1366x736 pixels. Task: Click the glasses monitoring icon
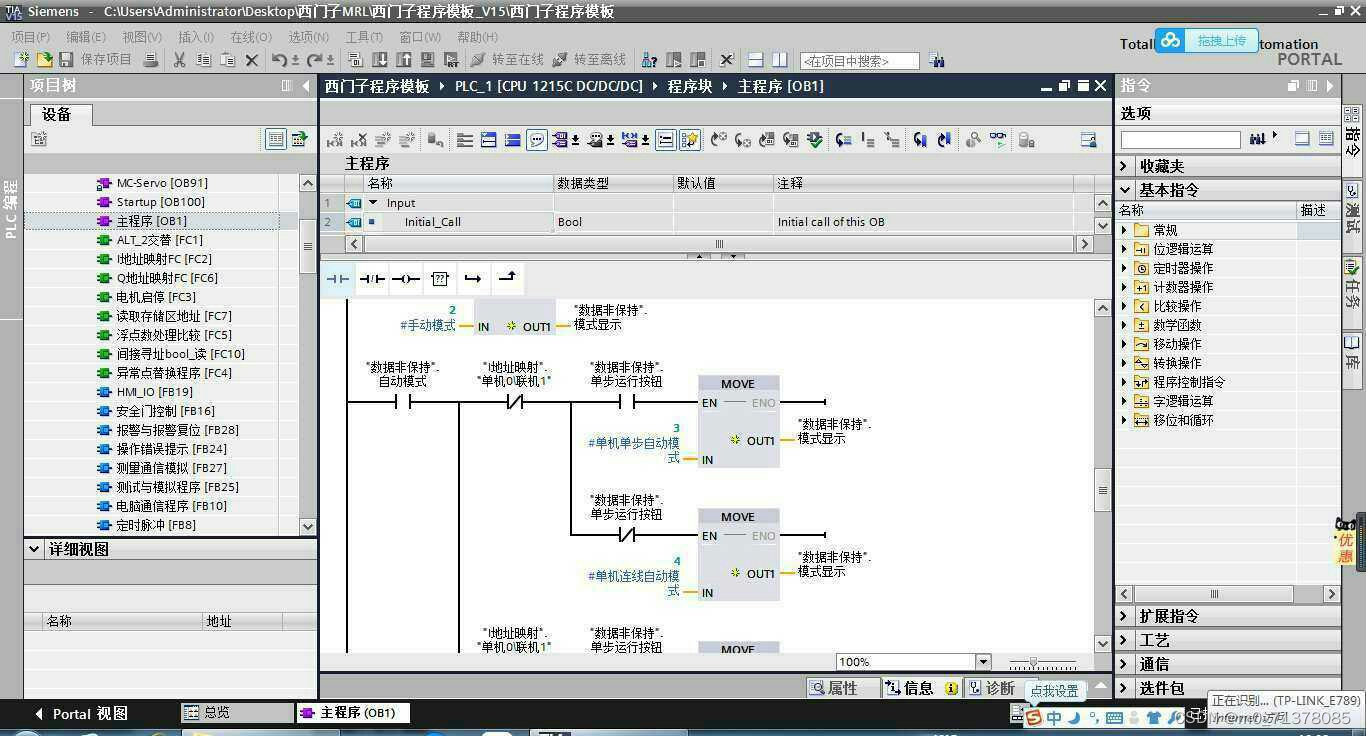tap(998, 140)
